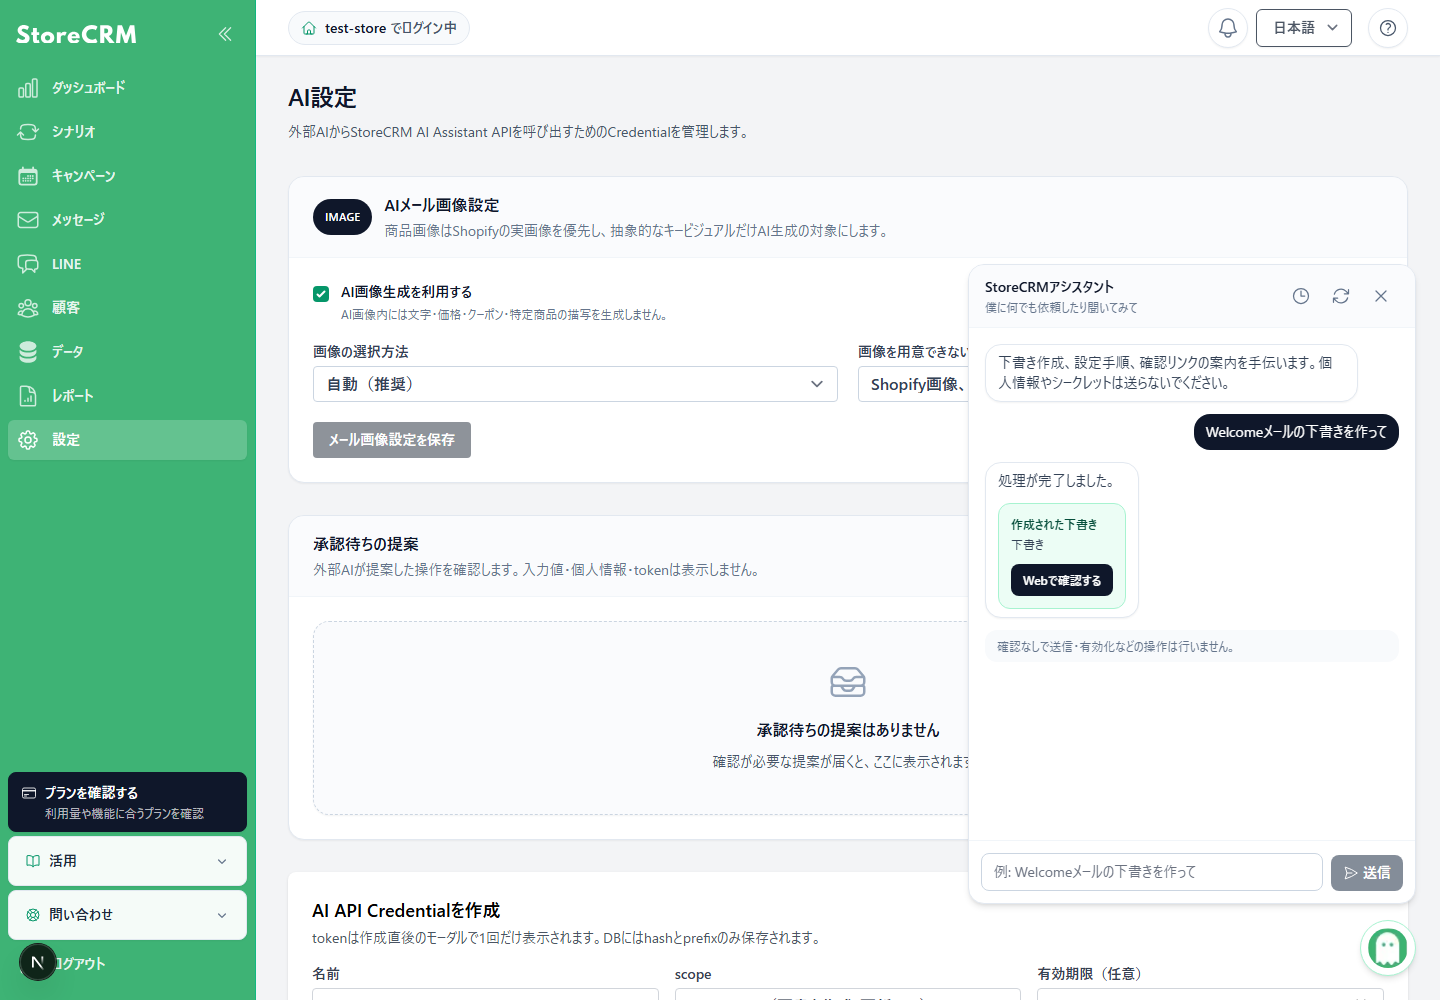Image resolution: width=1440 pixels, height=1000 pixels.
Task: Reset assistant conversation with refresh icon
Action: [x=1341, y=296]
